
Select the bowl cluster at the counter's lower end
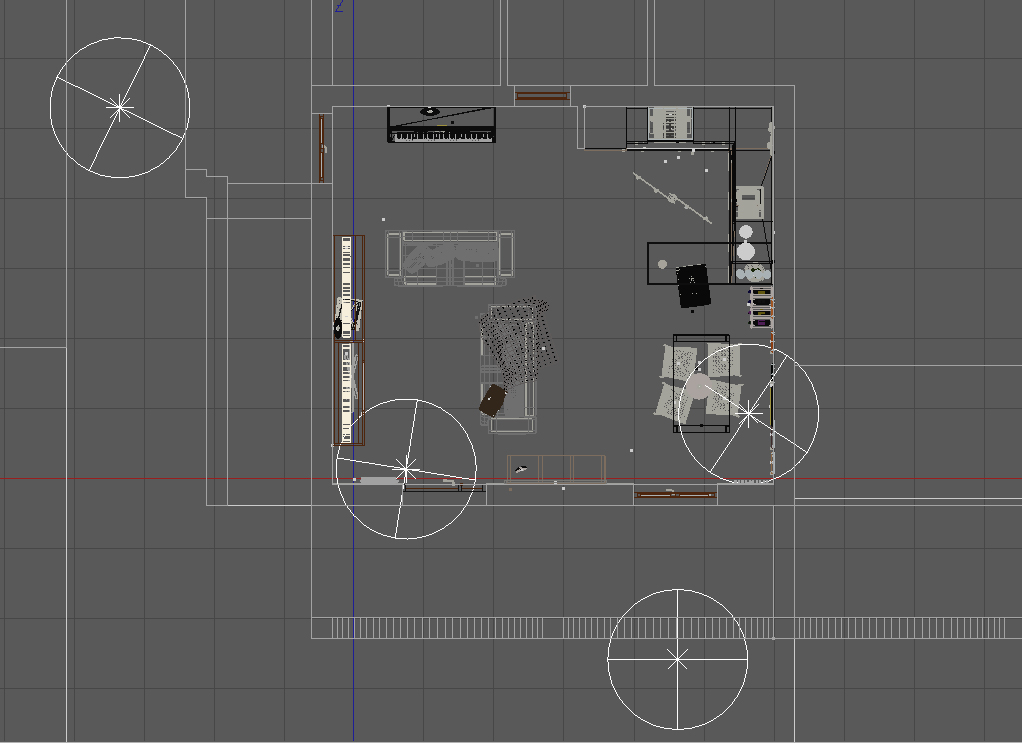(x=753, y=272)
